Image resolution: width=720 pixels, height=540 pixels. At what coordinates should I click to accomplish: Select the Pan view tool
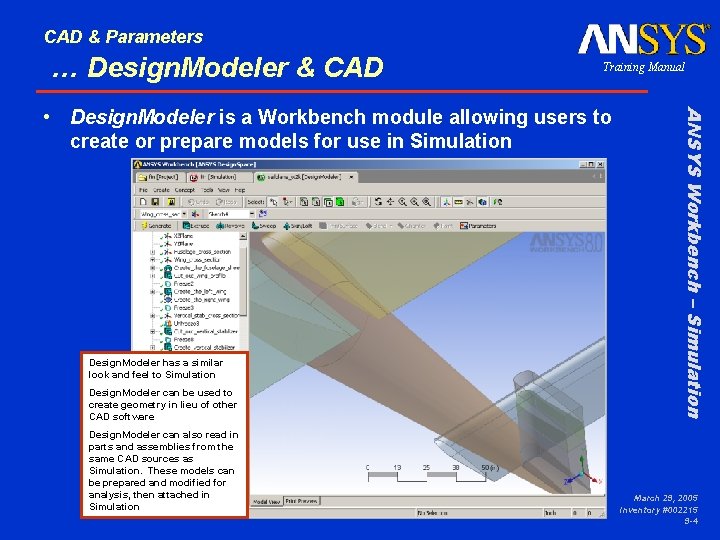tap(390, 202)
